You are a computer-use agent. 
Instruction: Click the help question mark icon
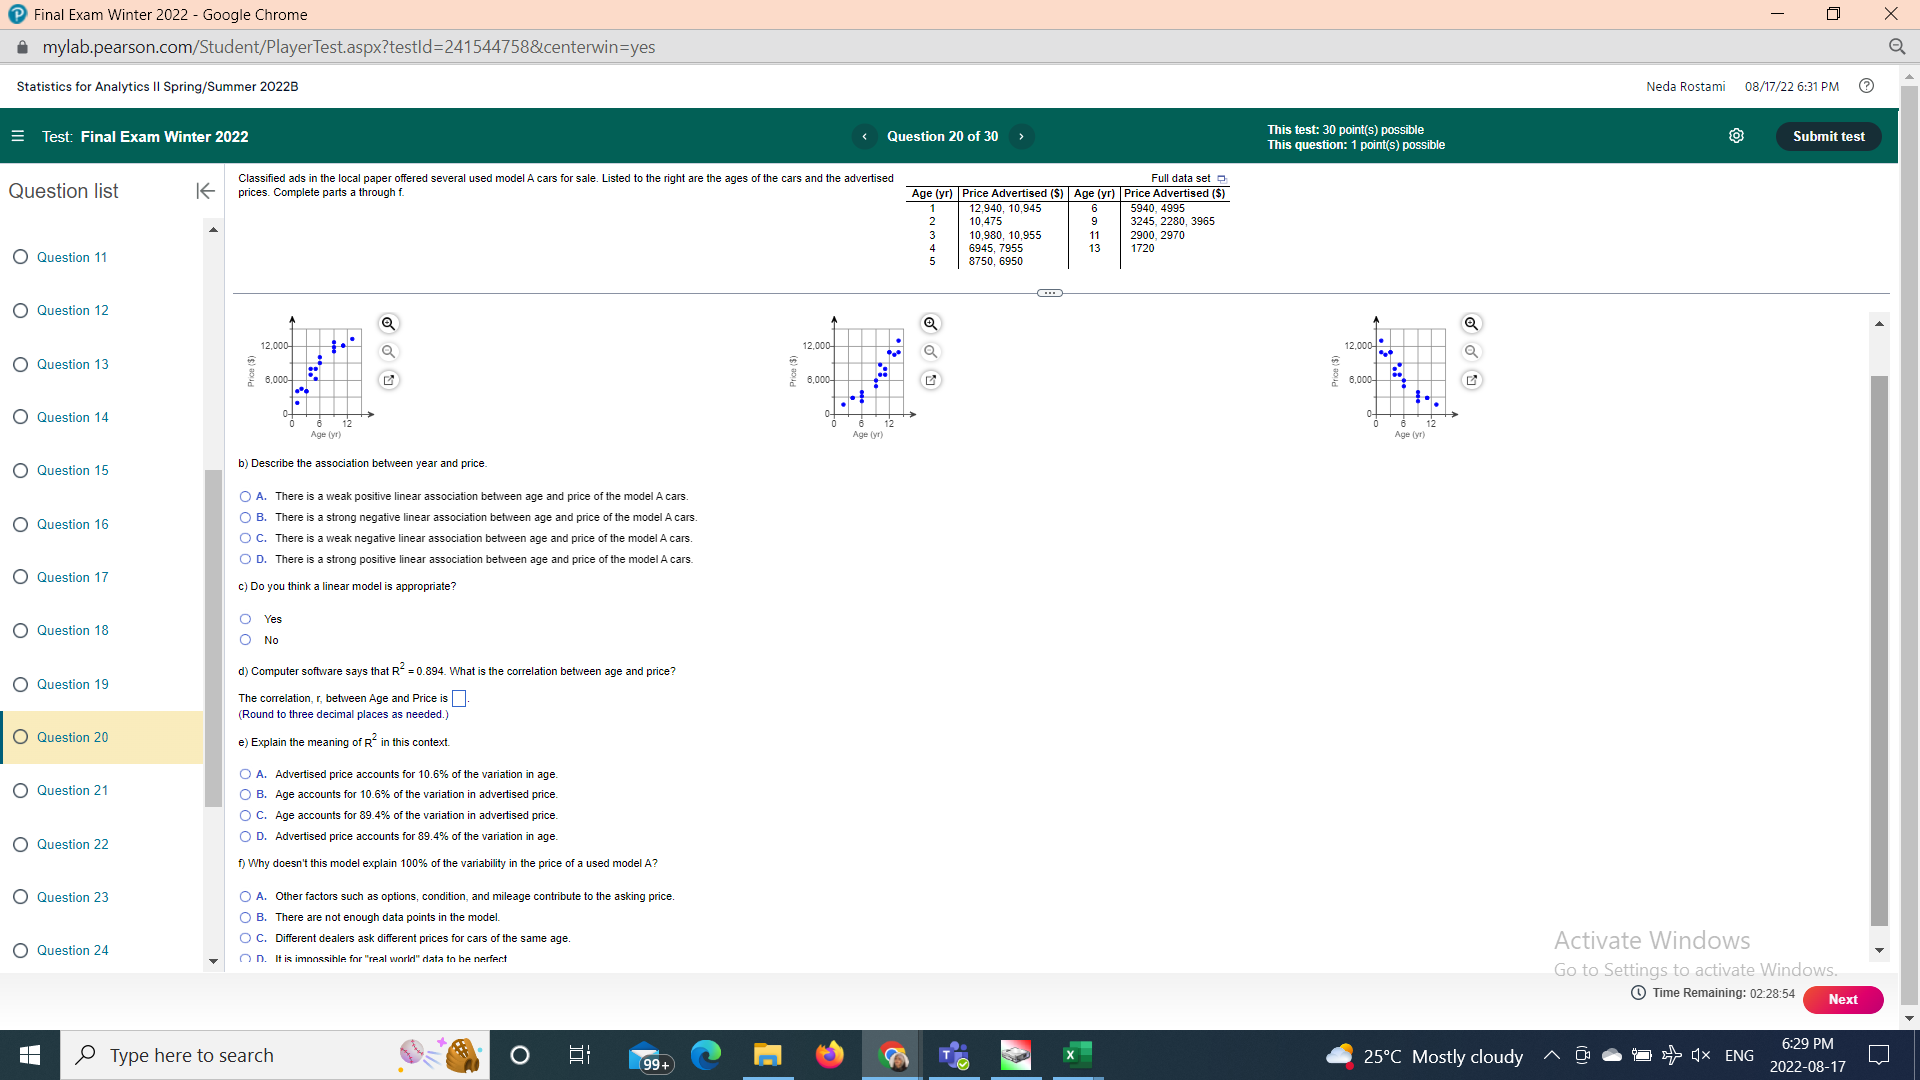pos(1867,86)
